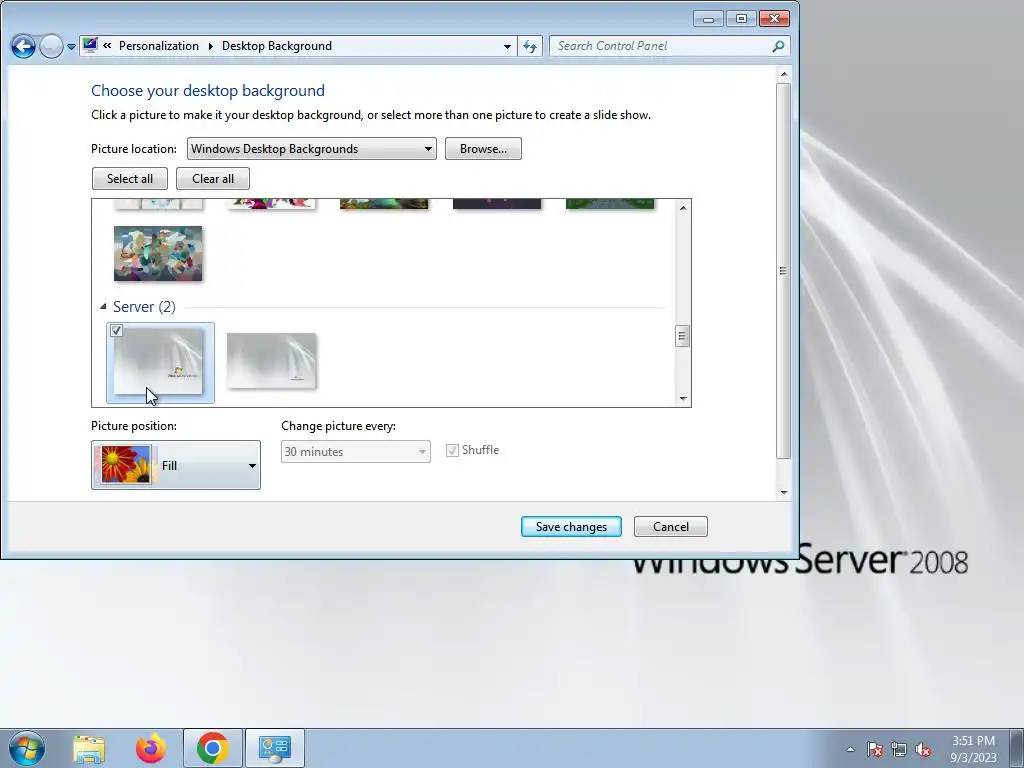Click the main window vertical scrollbar thumb
Viewport: 1024px width, 768px height.
[x=784, y=271]
